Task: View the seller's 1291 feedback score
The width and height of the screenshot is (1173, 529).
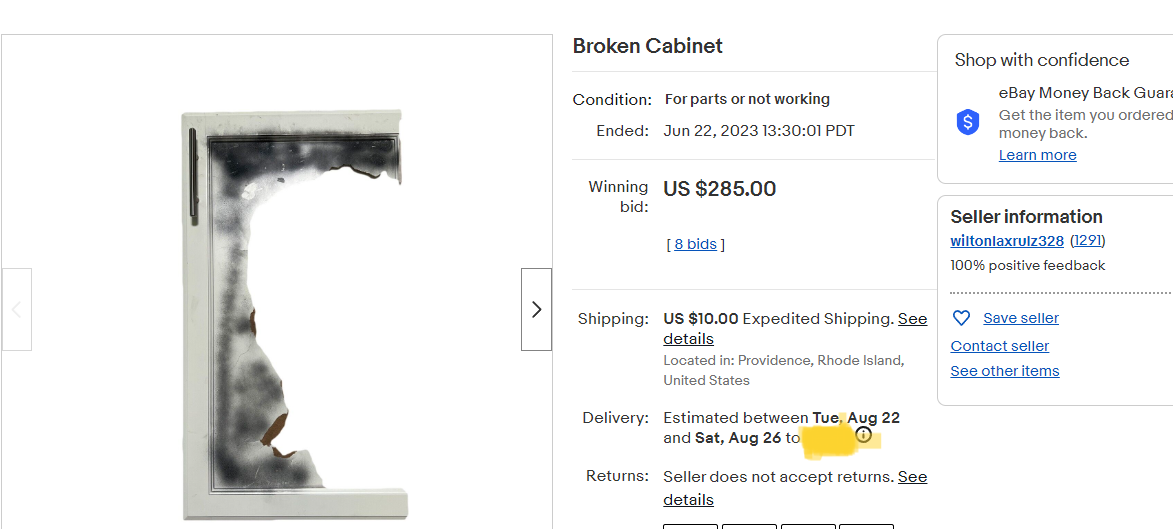Action: point(1088,241)
